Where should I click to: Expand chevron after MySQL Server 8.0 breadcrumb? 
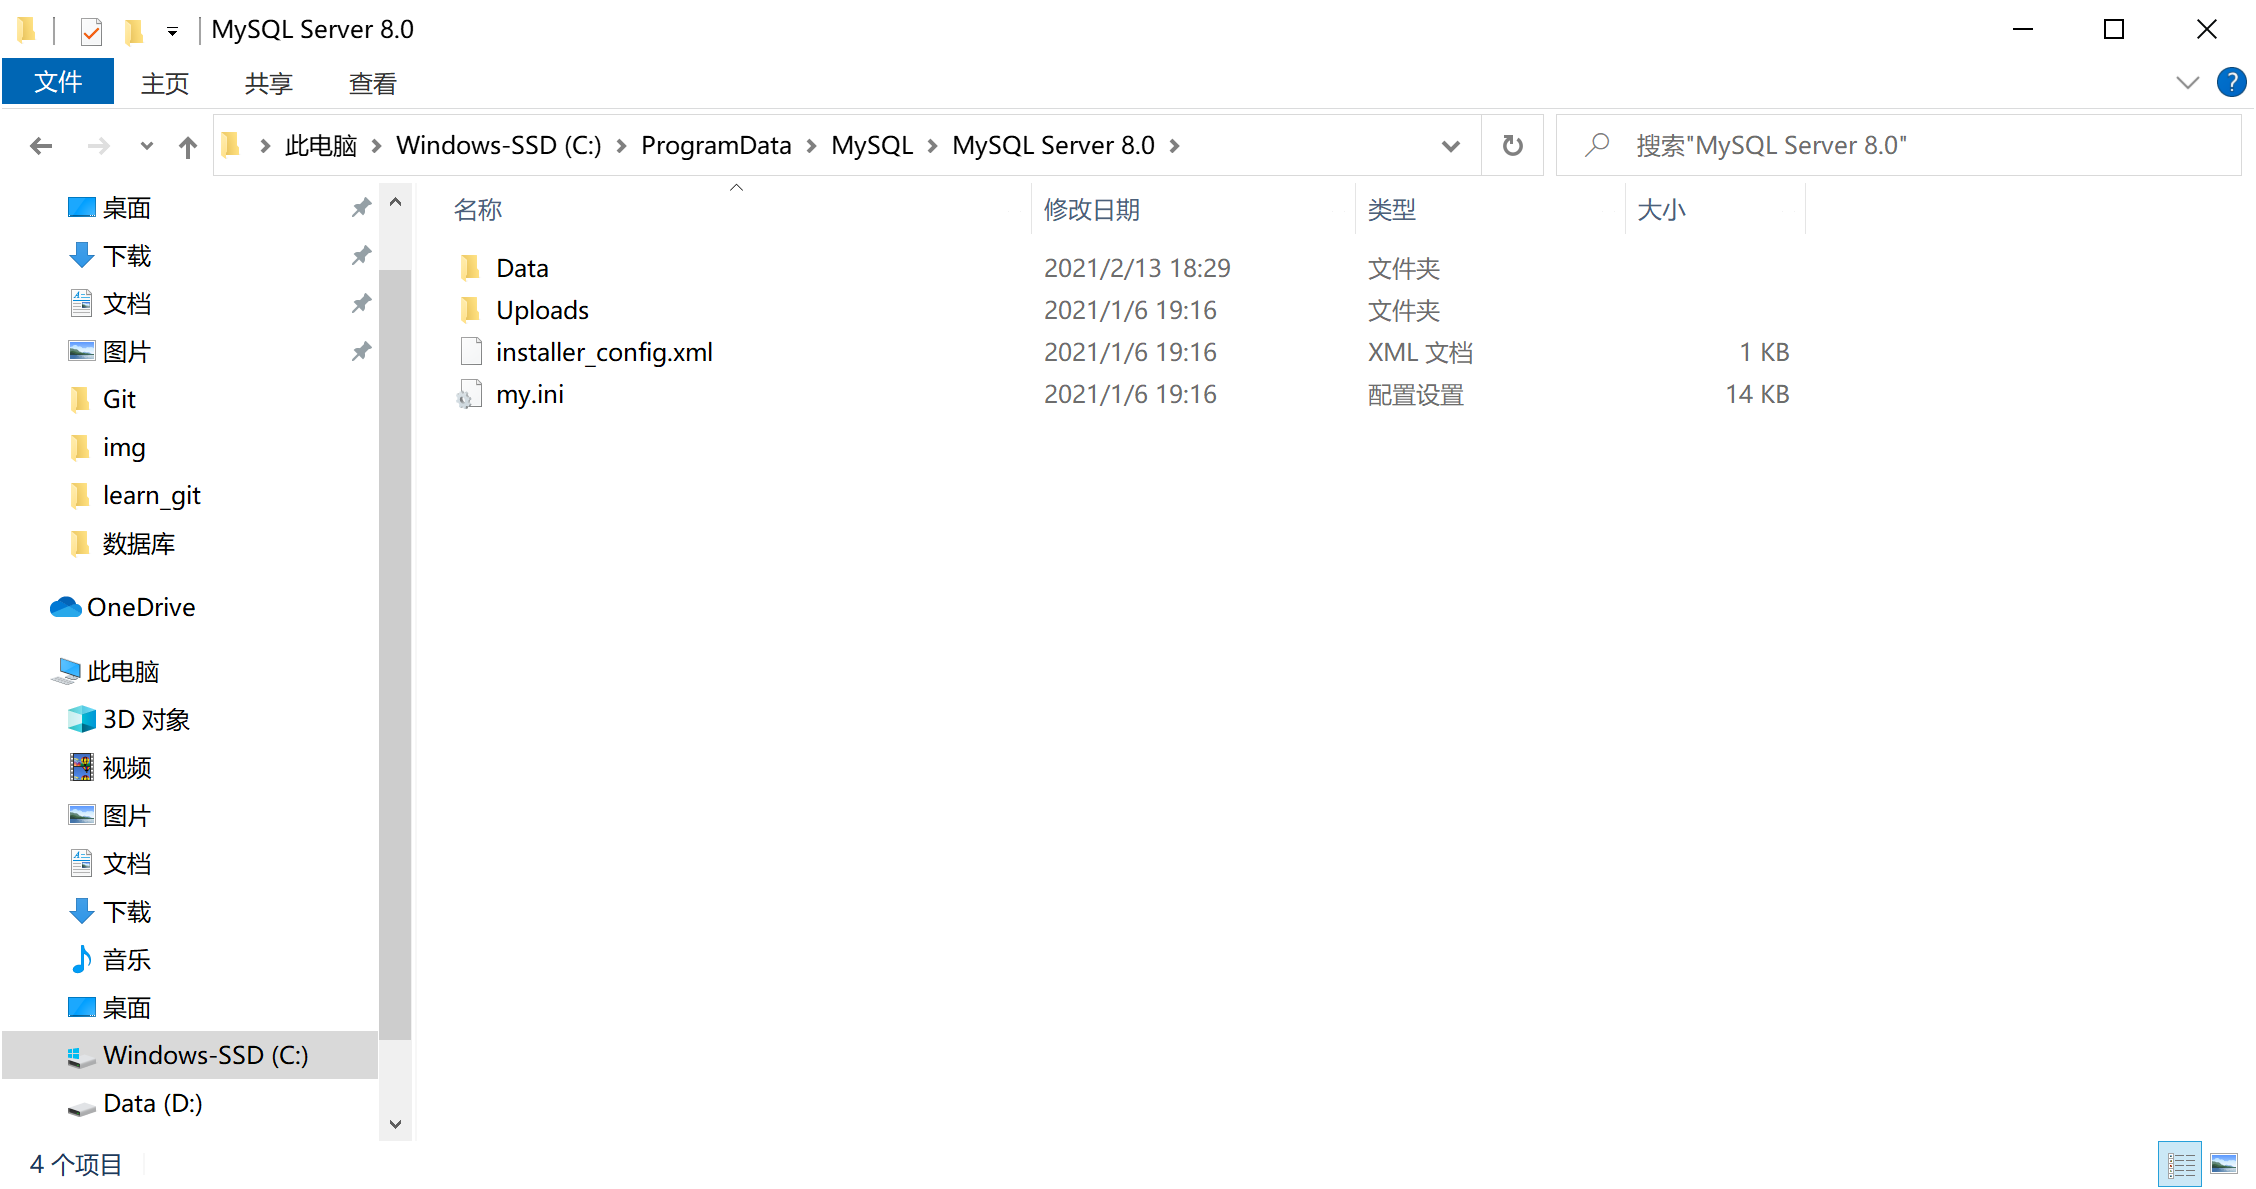click(x=1175, y=146)
